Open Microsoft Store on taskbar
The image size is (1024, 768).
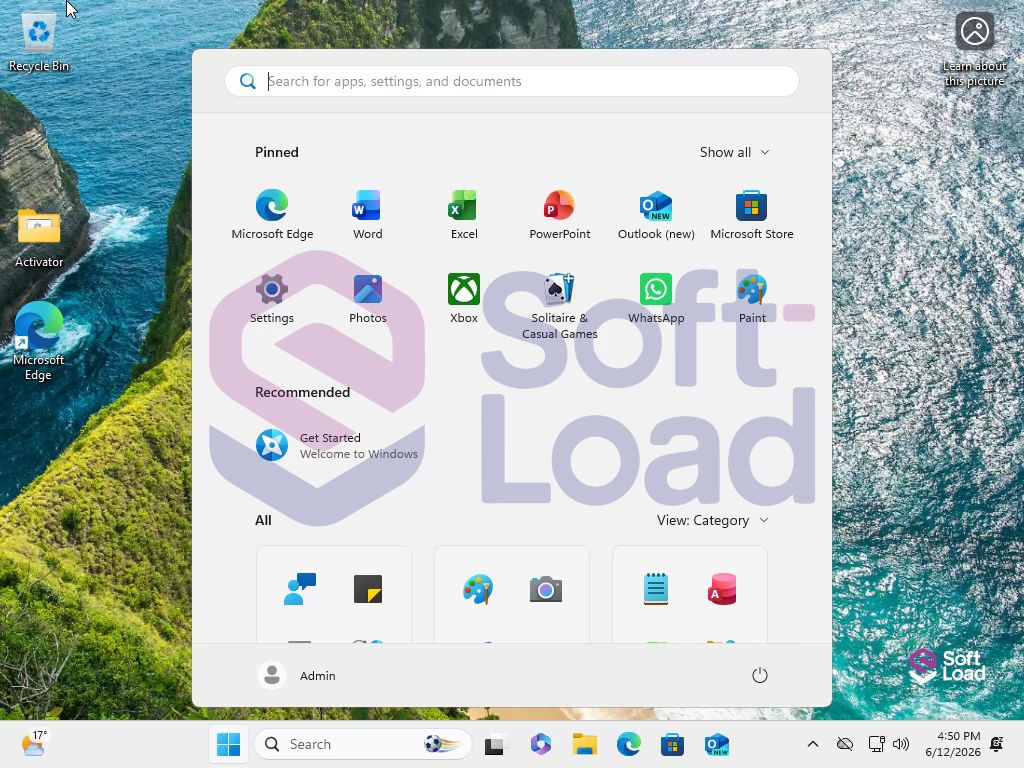[x=672, y=744]
